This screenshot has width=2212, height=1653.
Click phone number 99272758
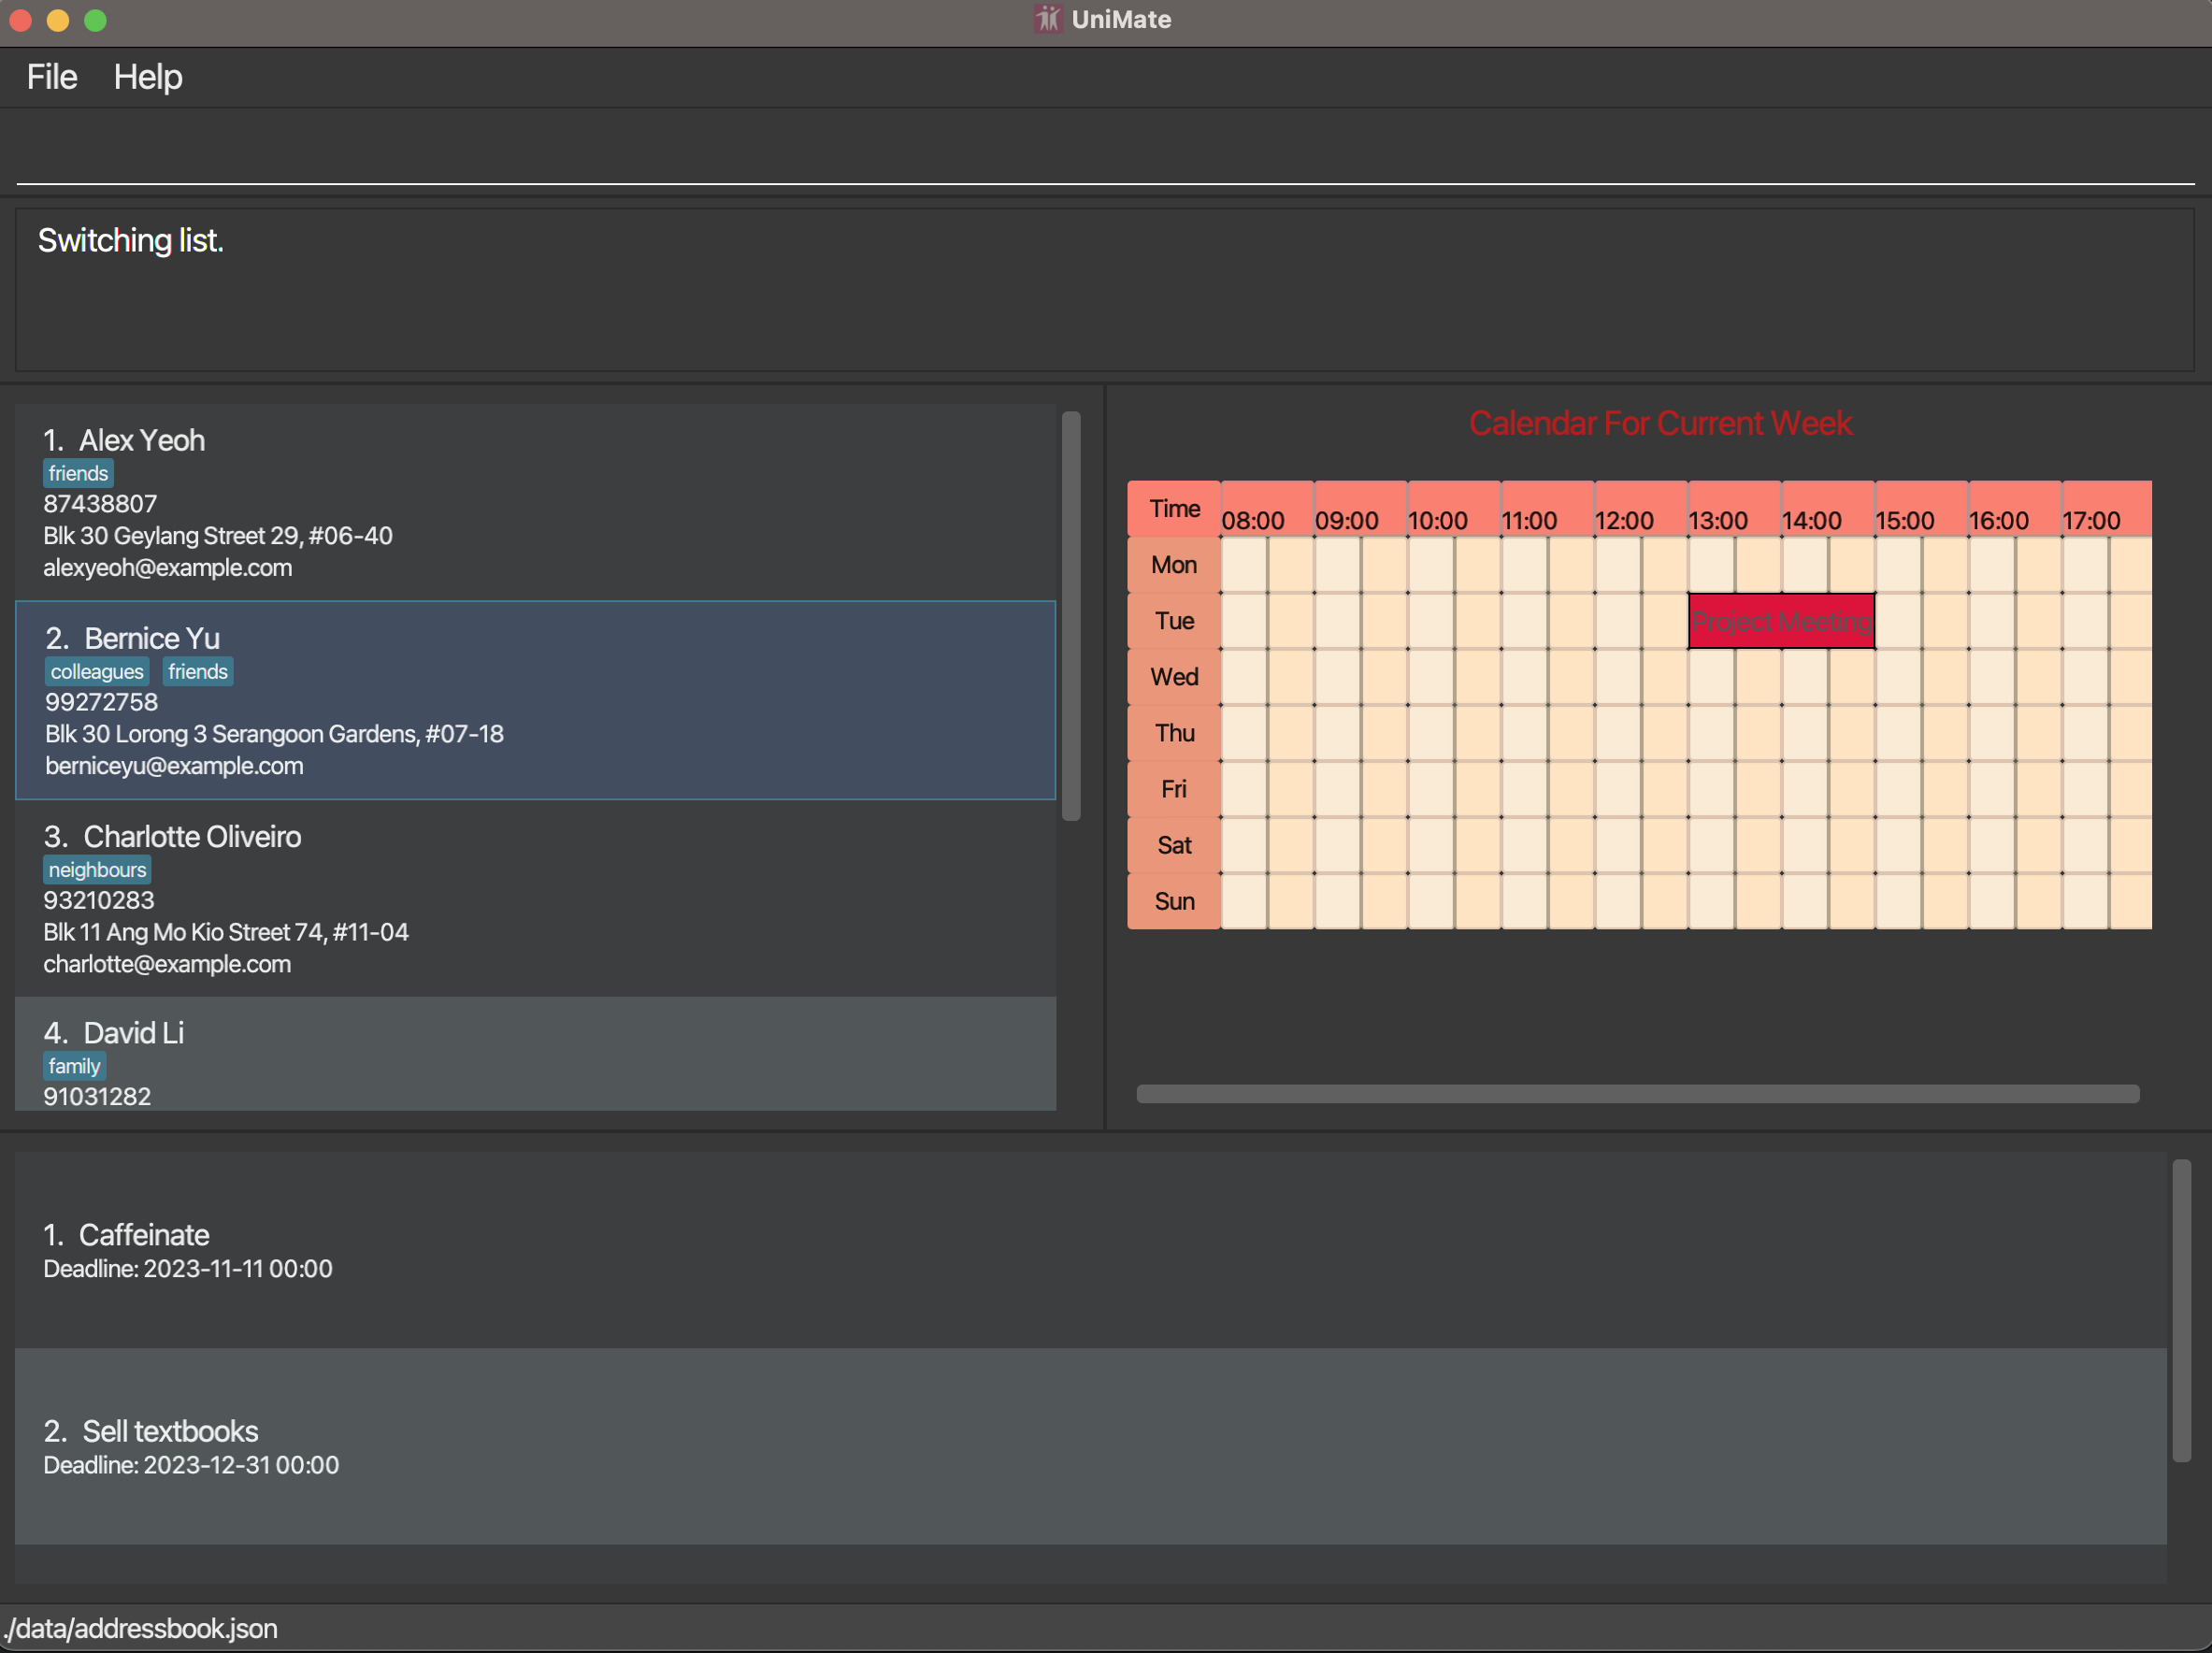pos(101,702)
